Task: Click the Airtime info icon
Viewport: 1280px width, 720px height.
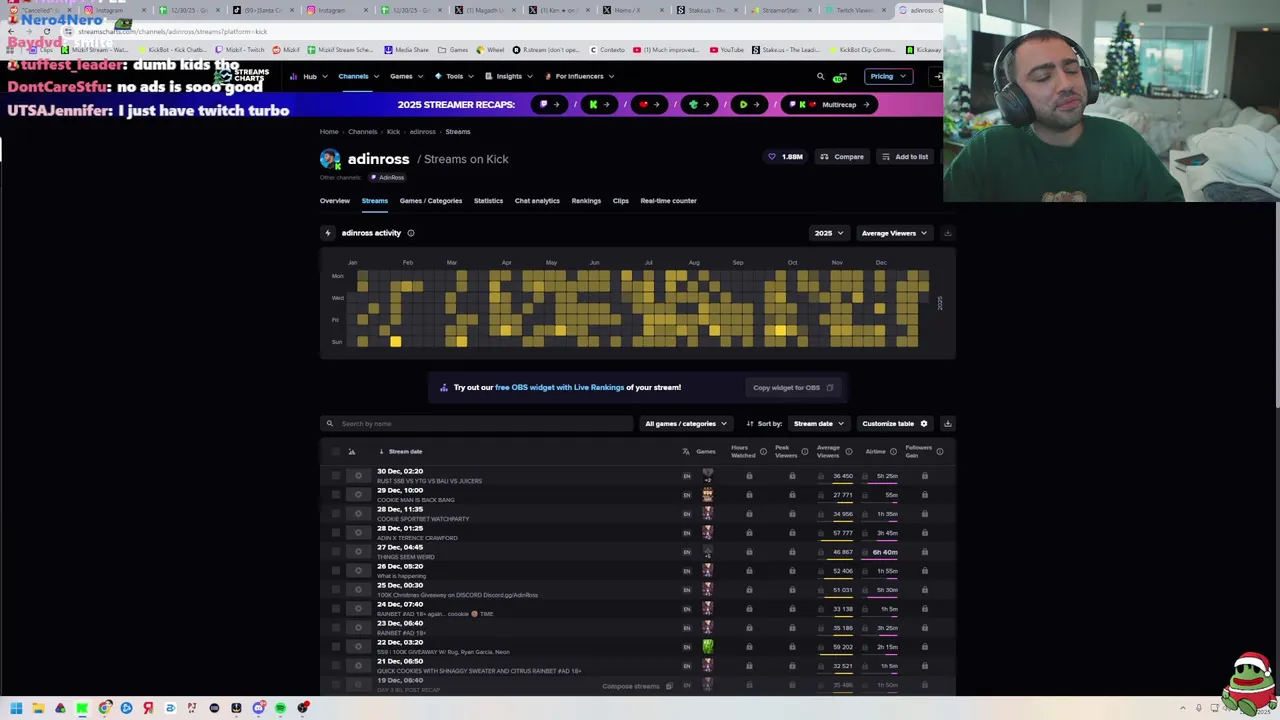Action: [x=893, y=452]
